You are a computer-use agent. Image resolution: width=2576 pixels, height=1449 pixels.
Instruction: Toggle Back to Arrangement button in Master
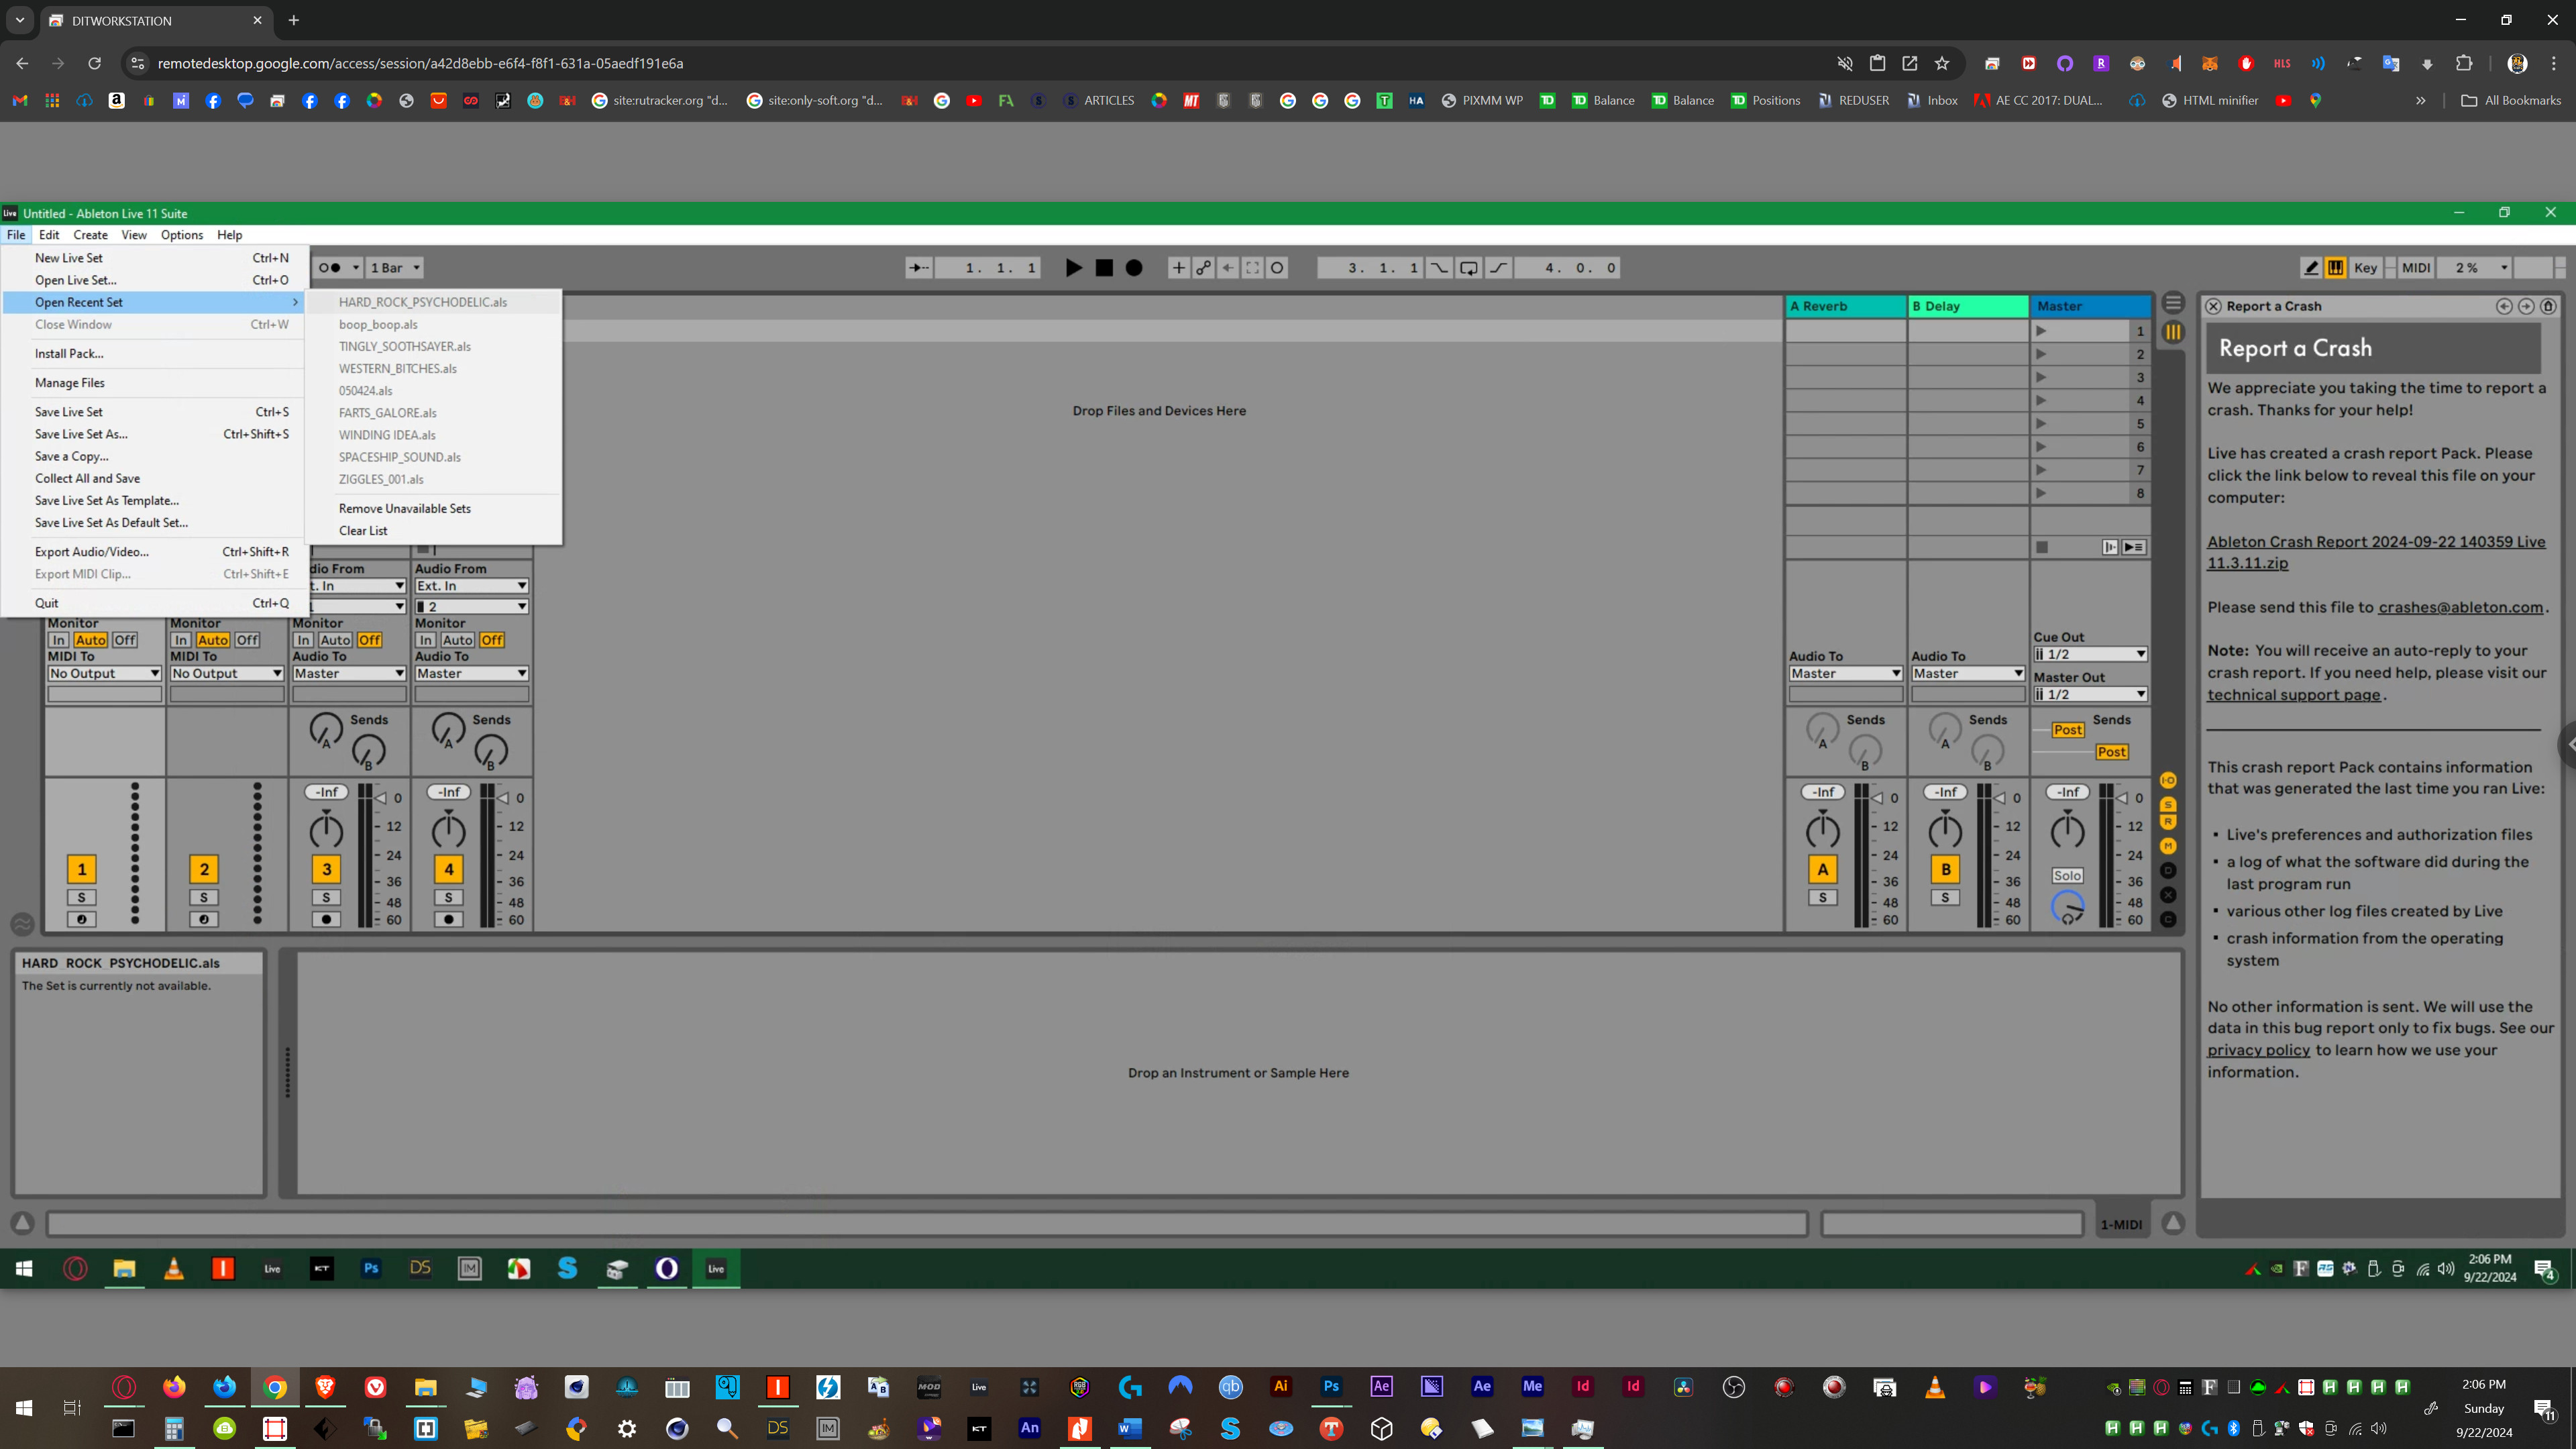pyautogui.click(x=2133, y=547)
